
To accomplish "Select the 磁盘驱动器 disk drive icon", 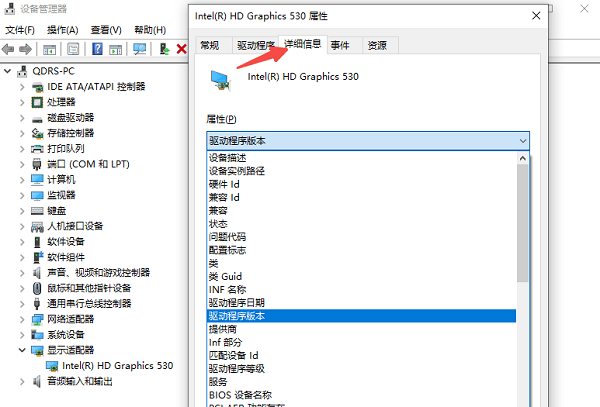I will point(37,119).
